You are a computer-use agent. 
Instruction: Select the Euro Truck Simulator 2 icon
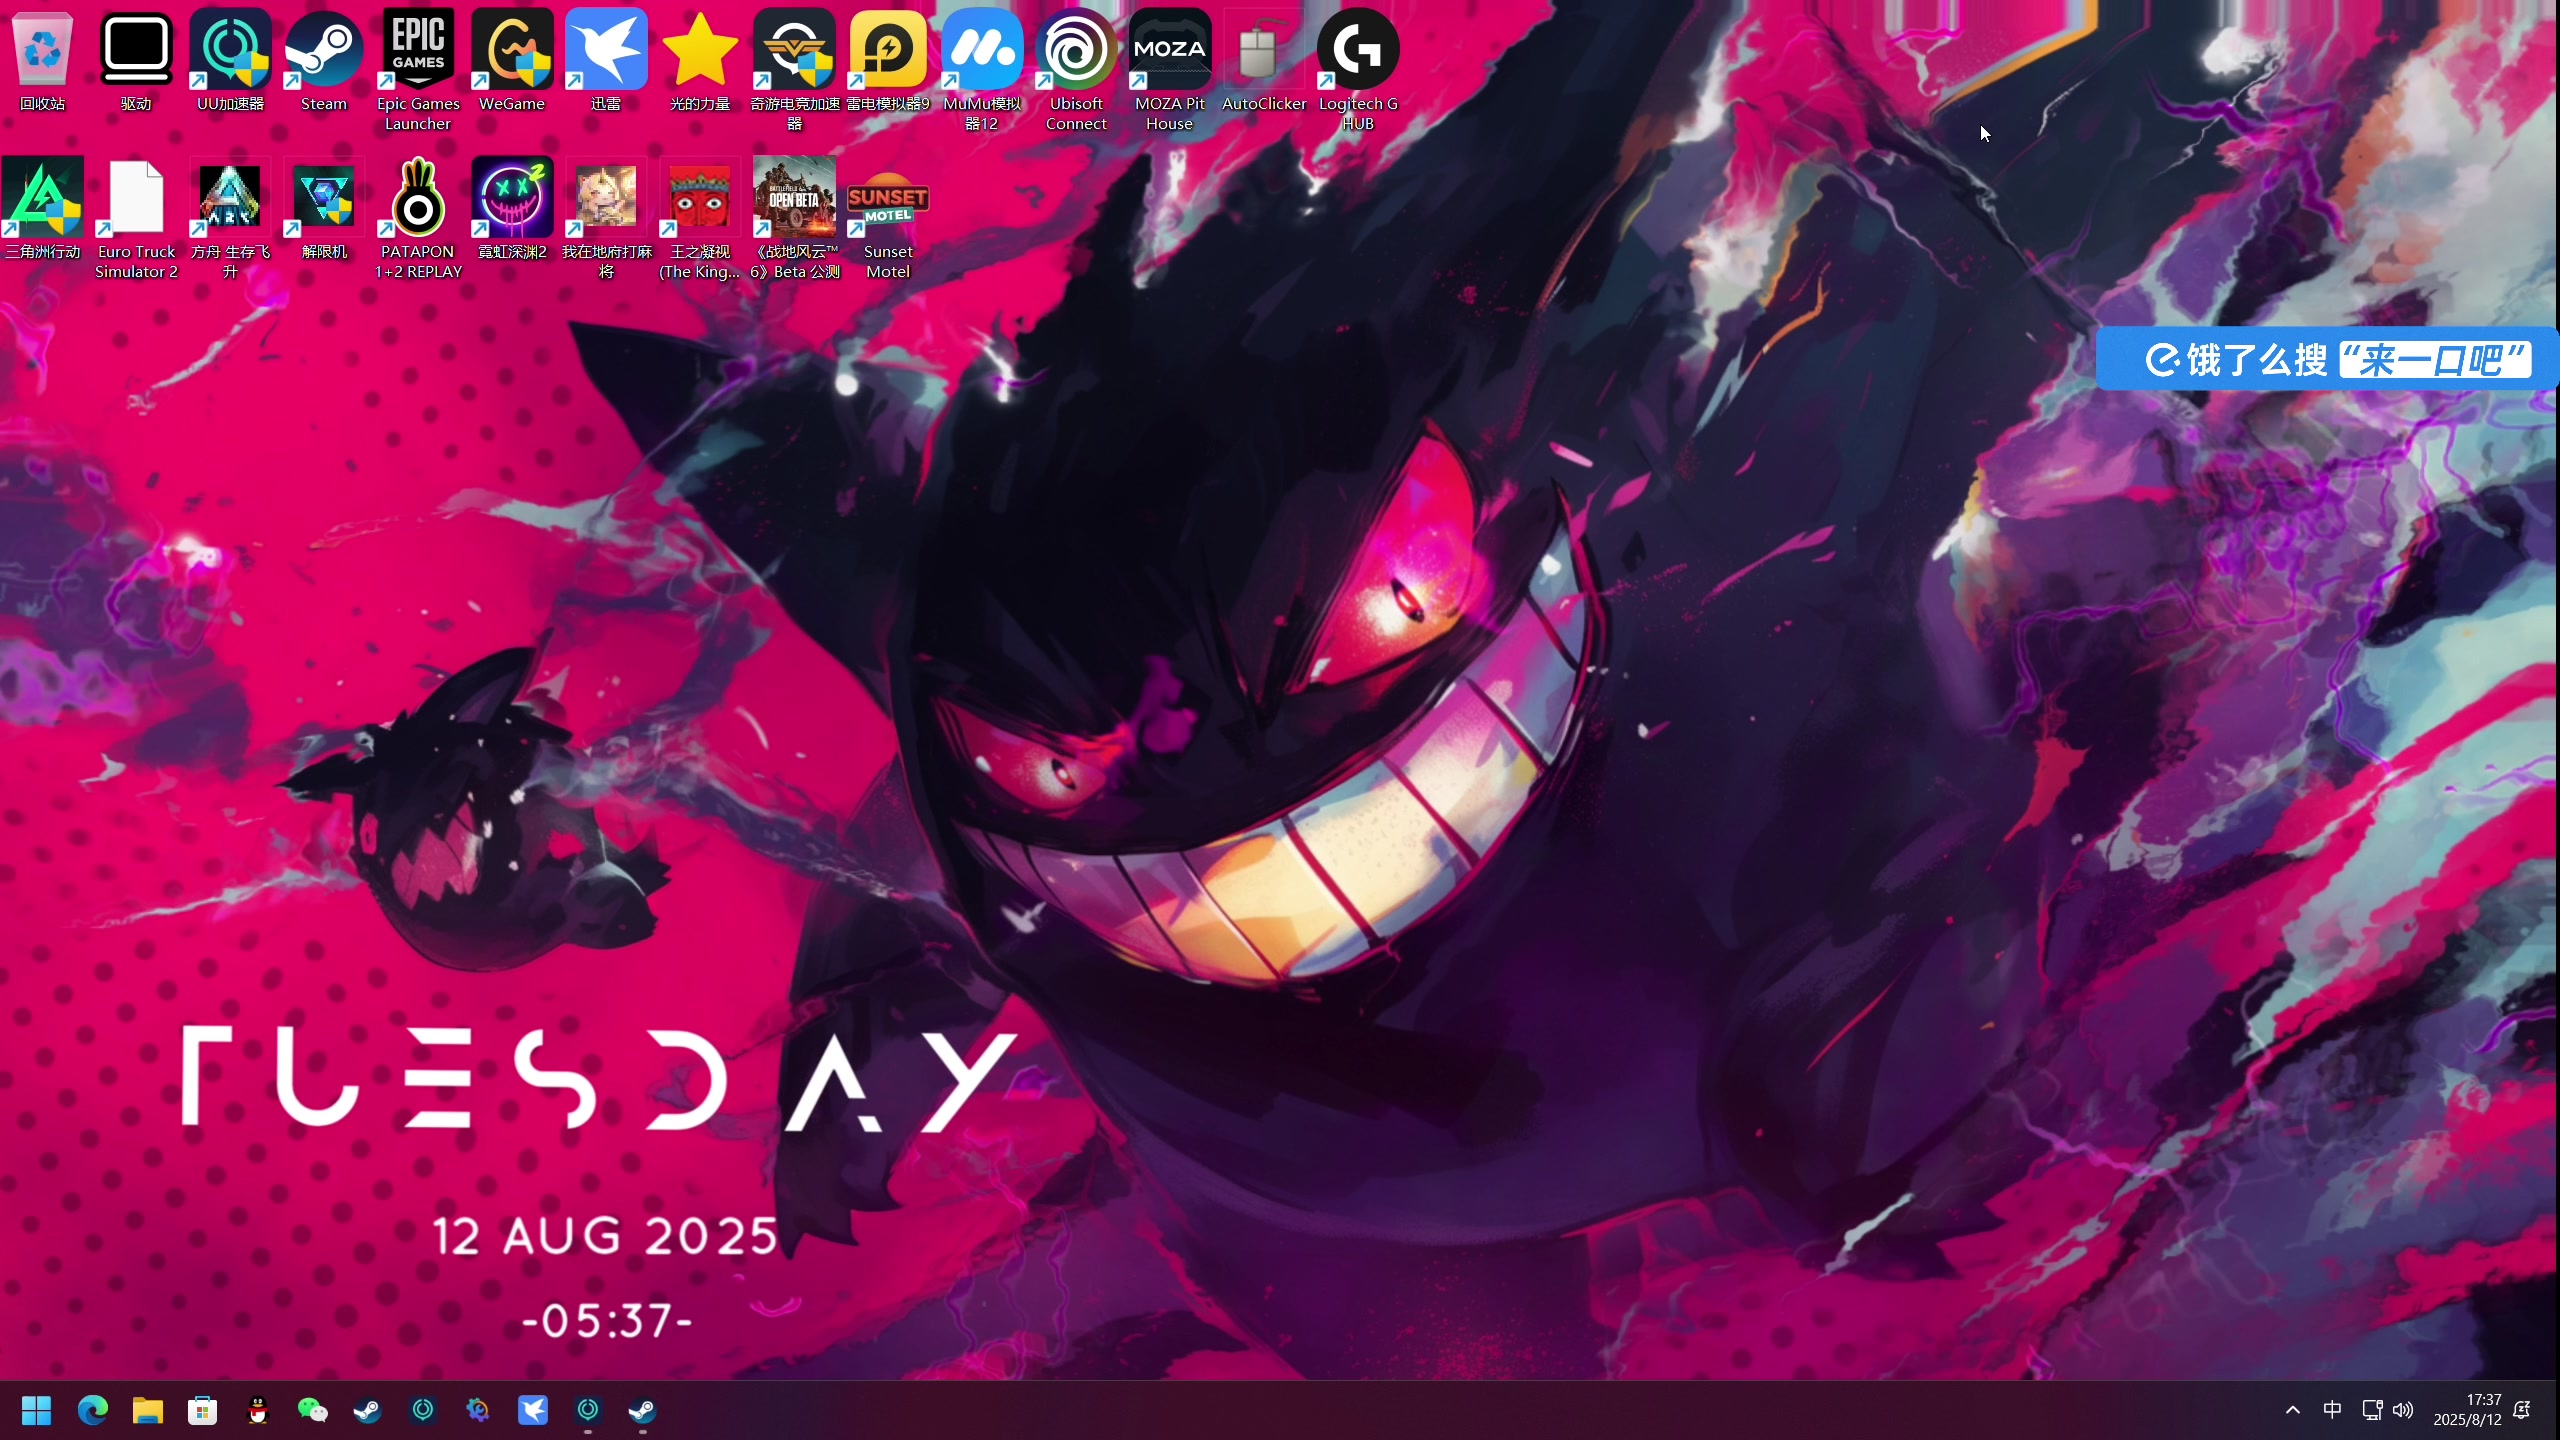(x=136, y=220)
